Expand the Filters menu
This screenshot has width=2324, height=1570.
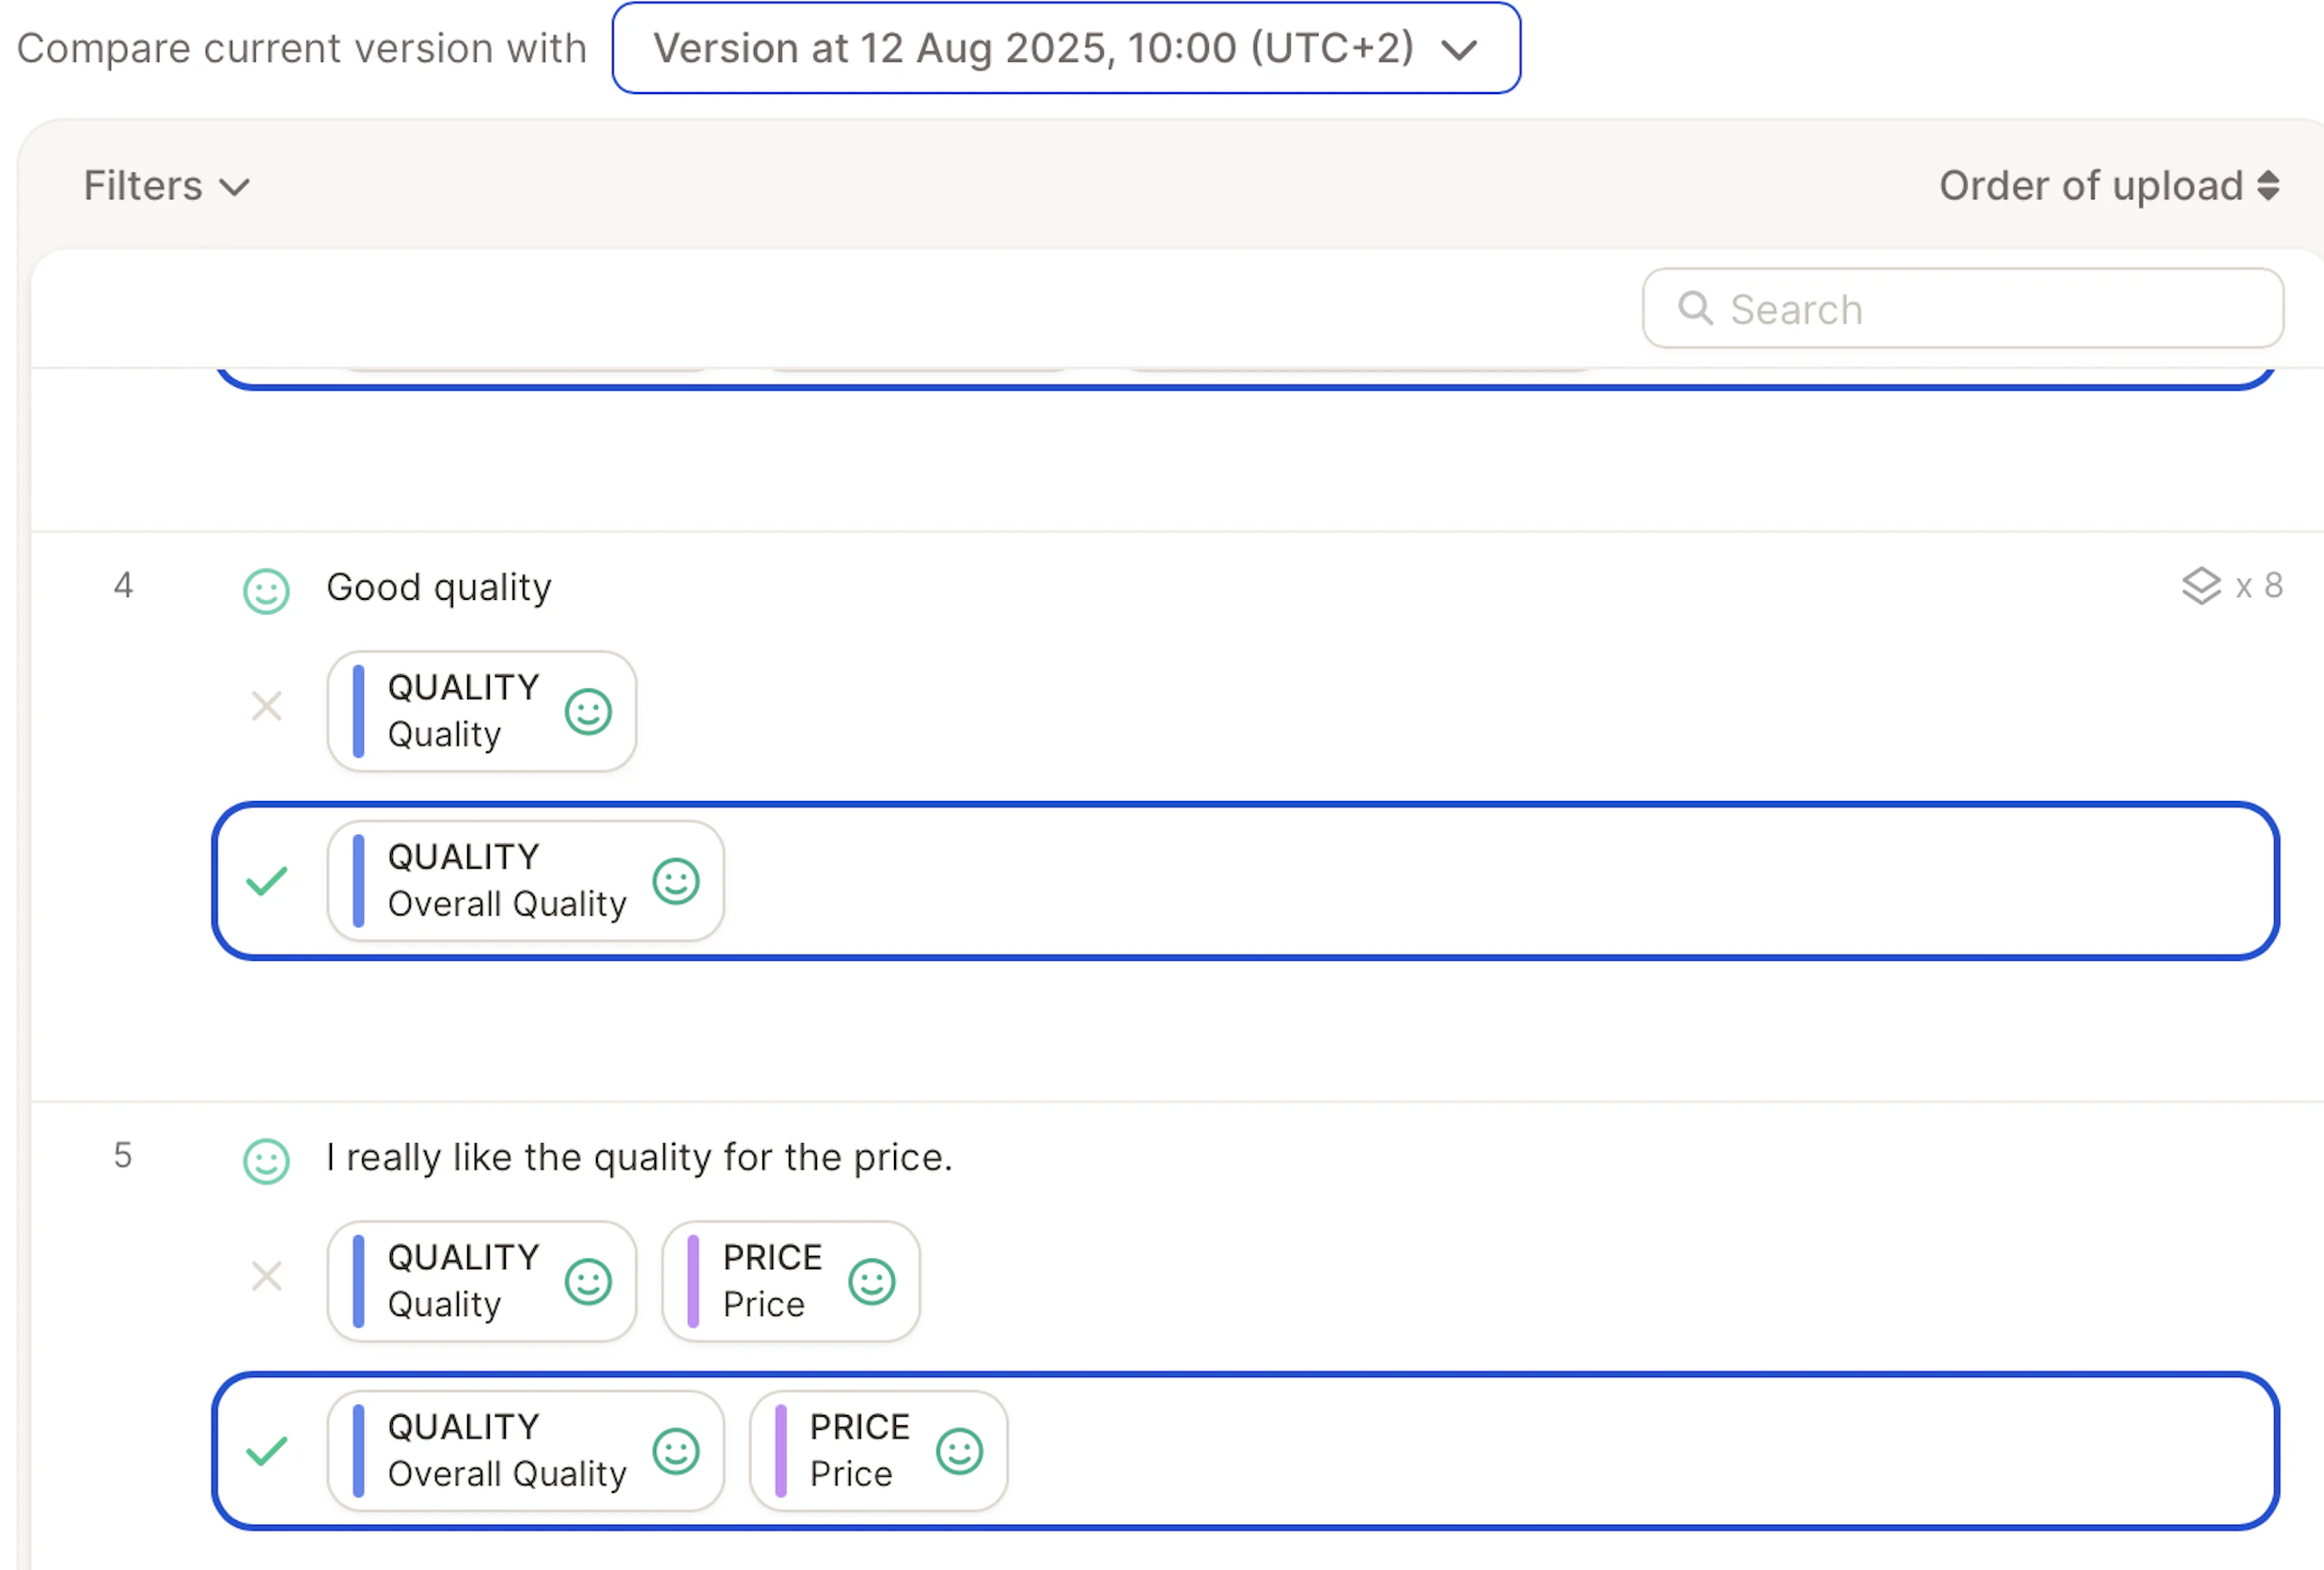click(166, 186)
